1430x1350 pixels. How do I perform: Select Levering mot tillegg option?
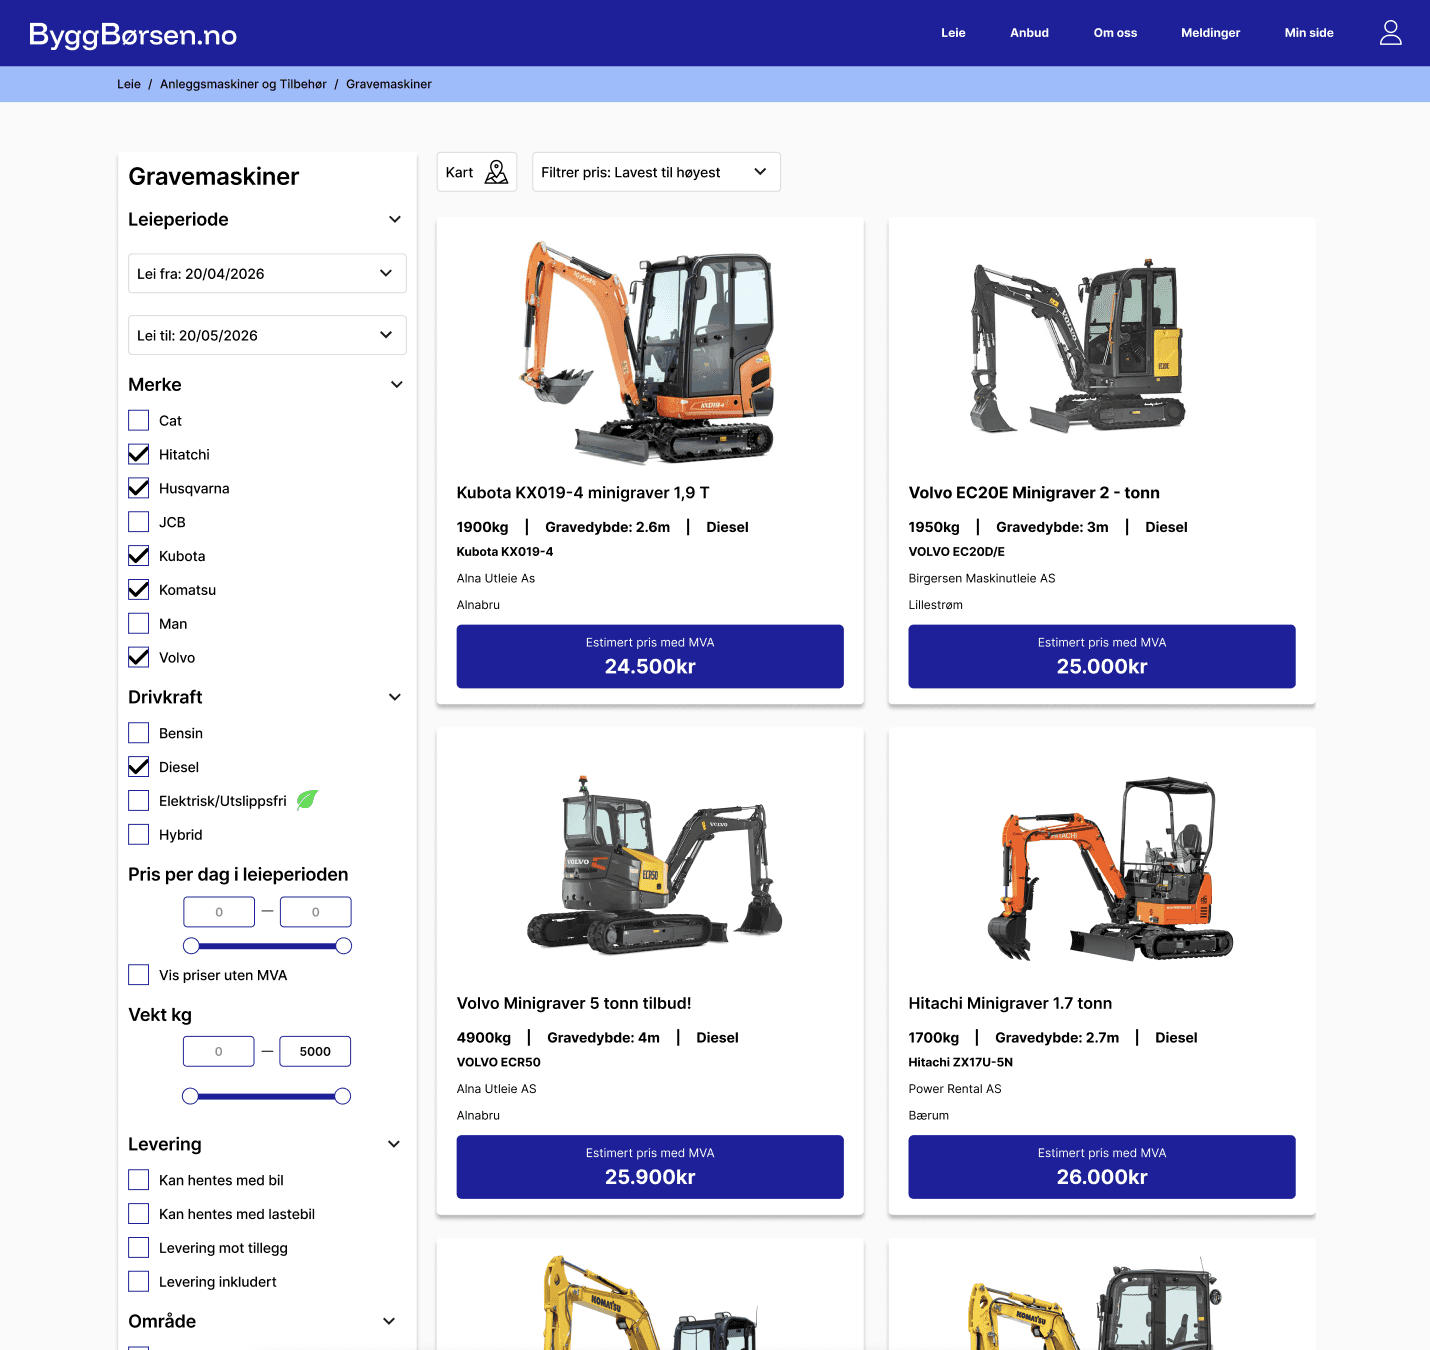pos(139,1248)
